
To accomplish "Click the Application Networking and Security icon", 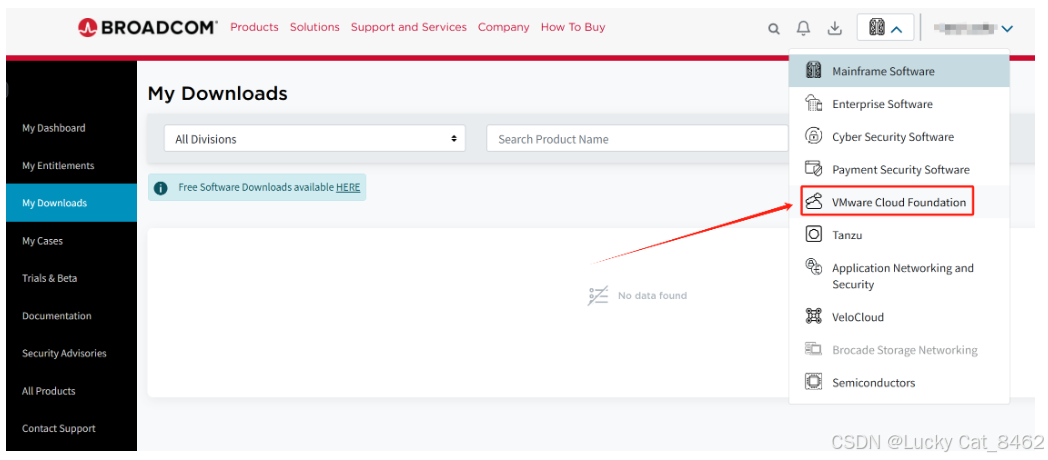I will [813, 267].
